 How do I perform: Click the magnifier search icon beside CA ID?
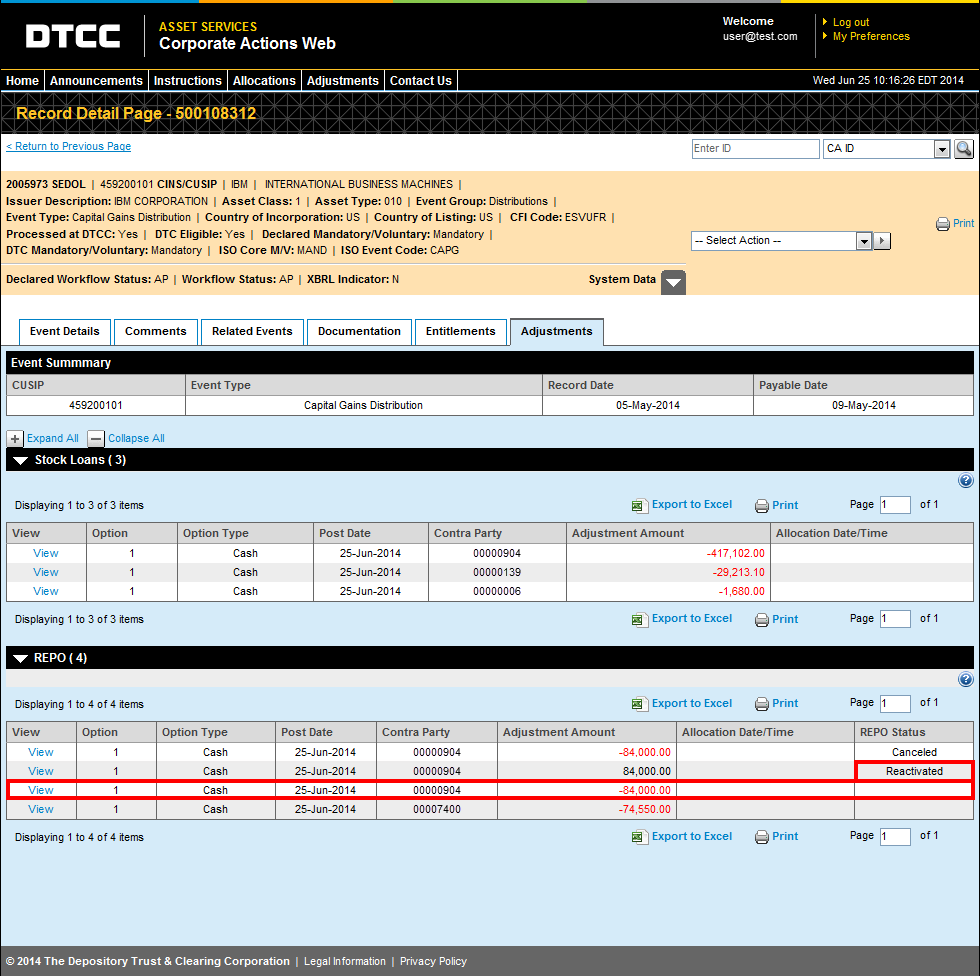(x=964, y=149)
